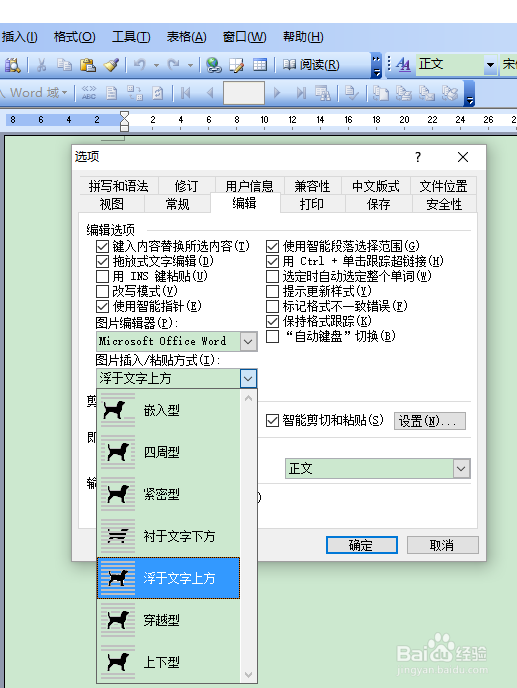
Task: Open the Tables and Borders pencil icon
Action: (x=237, y=65)
